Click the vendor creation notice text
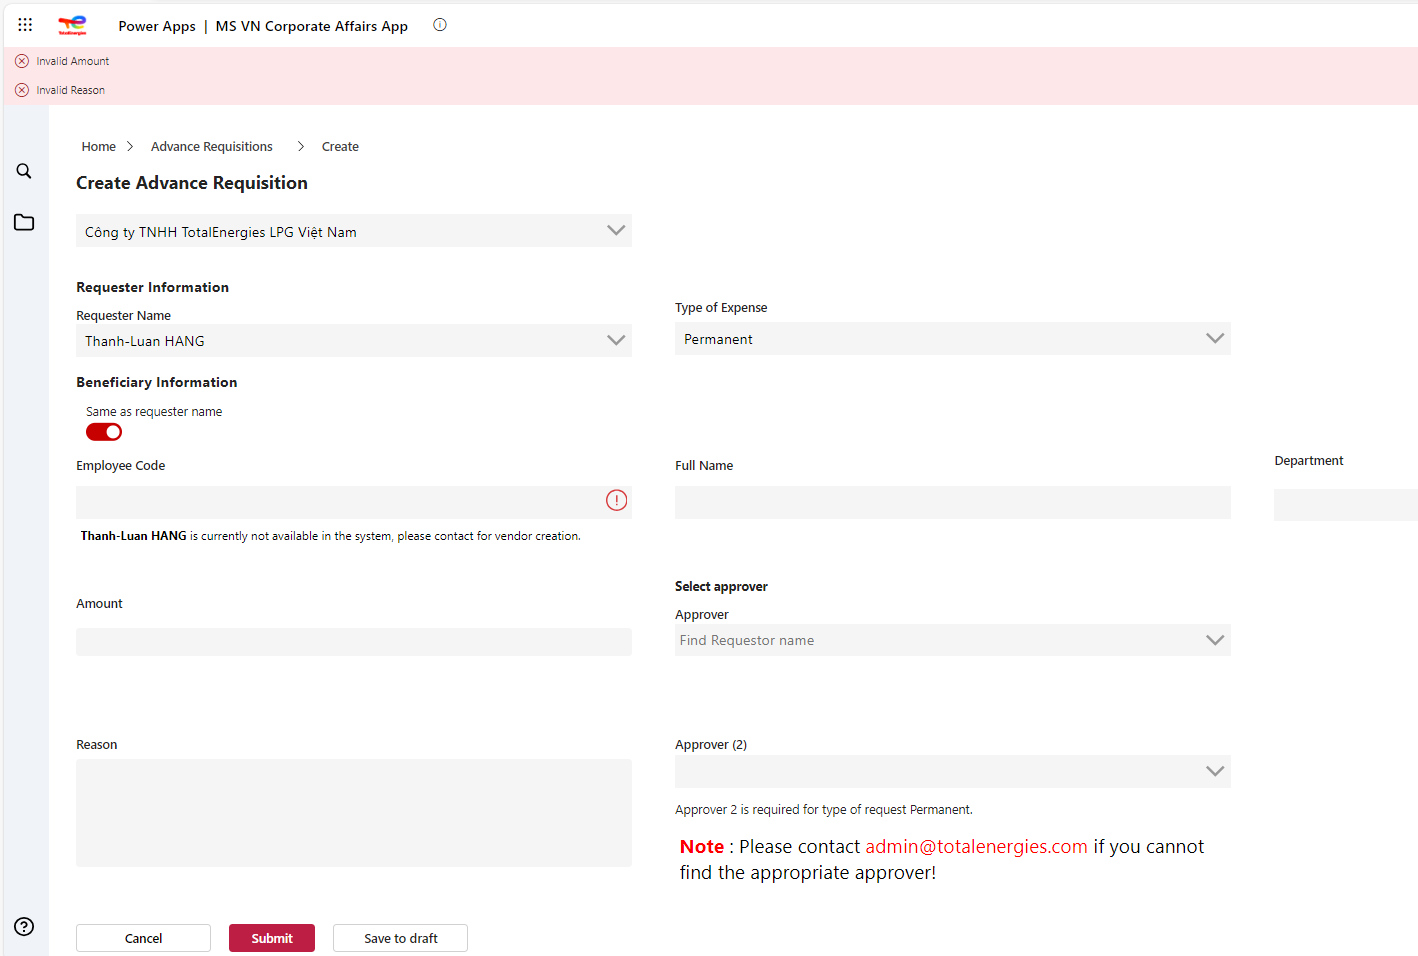 331,536
